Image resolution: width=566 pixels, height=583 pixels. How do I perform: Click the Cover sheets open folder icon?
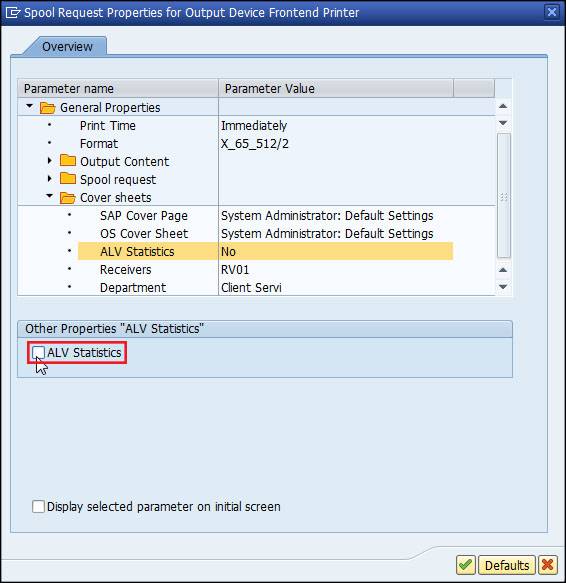(68, 197)
